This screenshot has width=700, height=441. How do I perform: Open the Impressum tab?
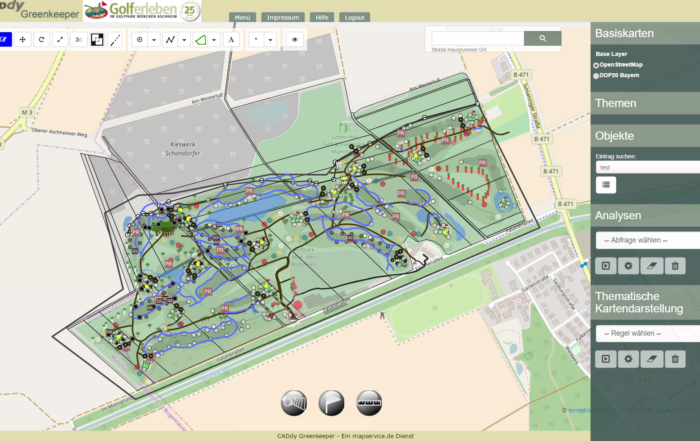284,18
